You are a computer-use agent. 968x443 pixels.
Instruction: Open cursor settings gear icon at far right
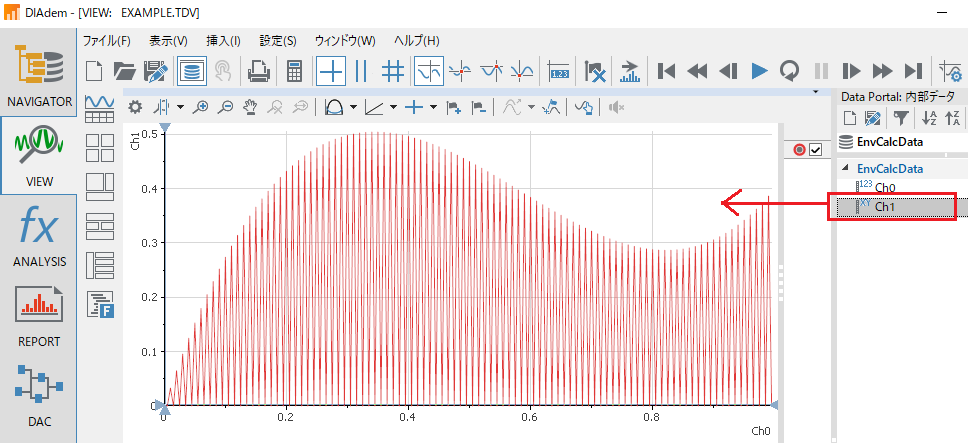pyautogui.click(x=951, y=72)
